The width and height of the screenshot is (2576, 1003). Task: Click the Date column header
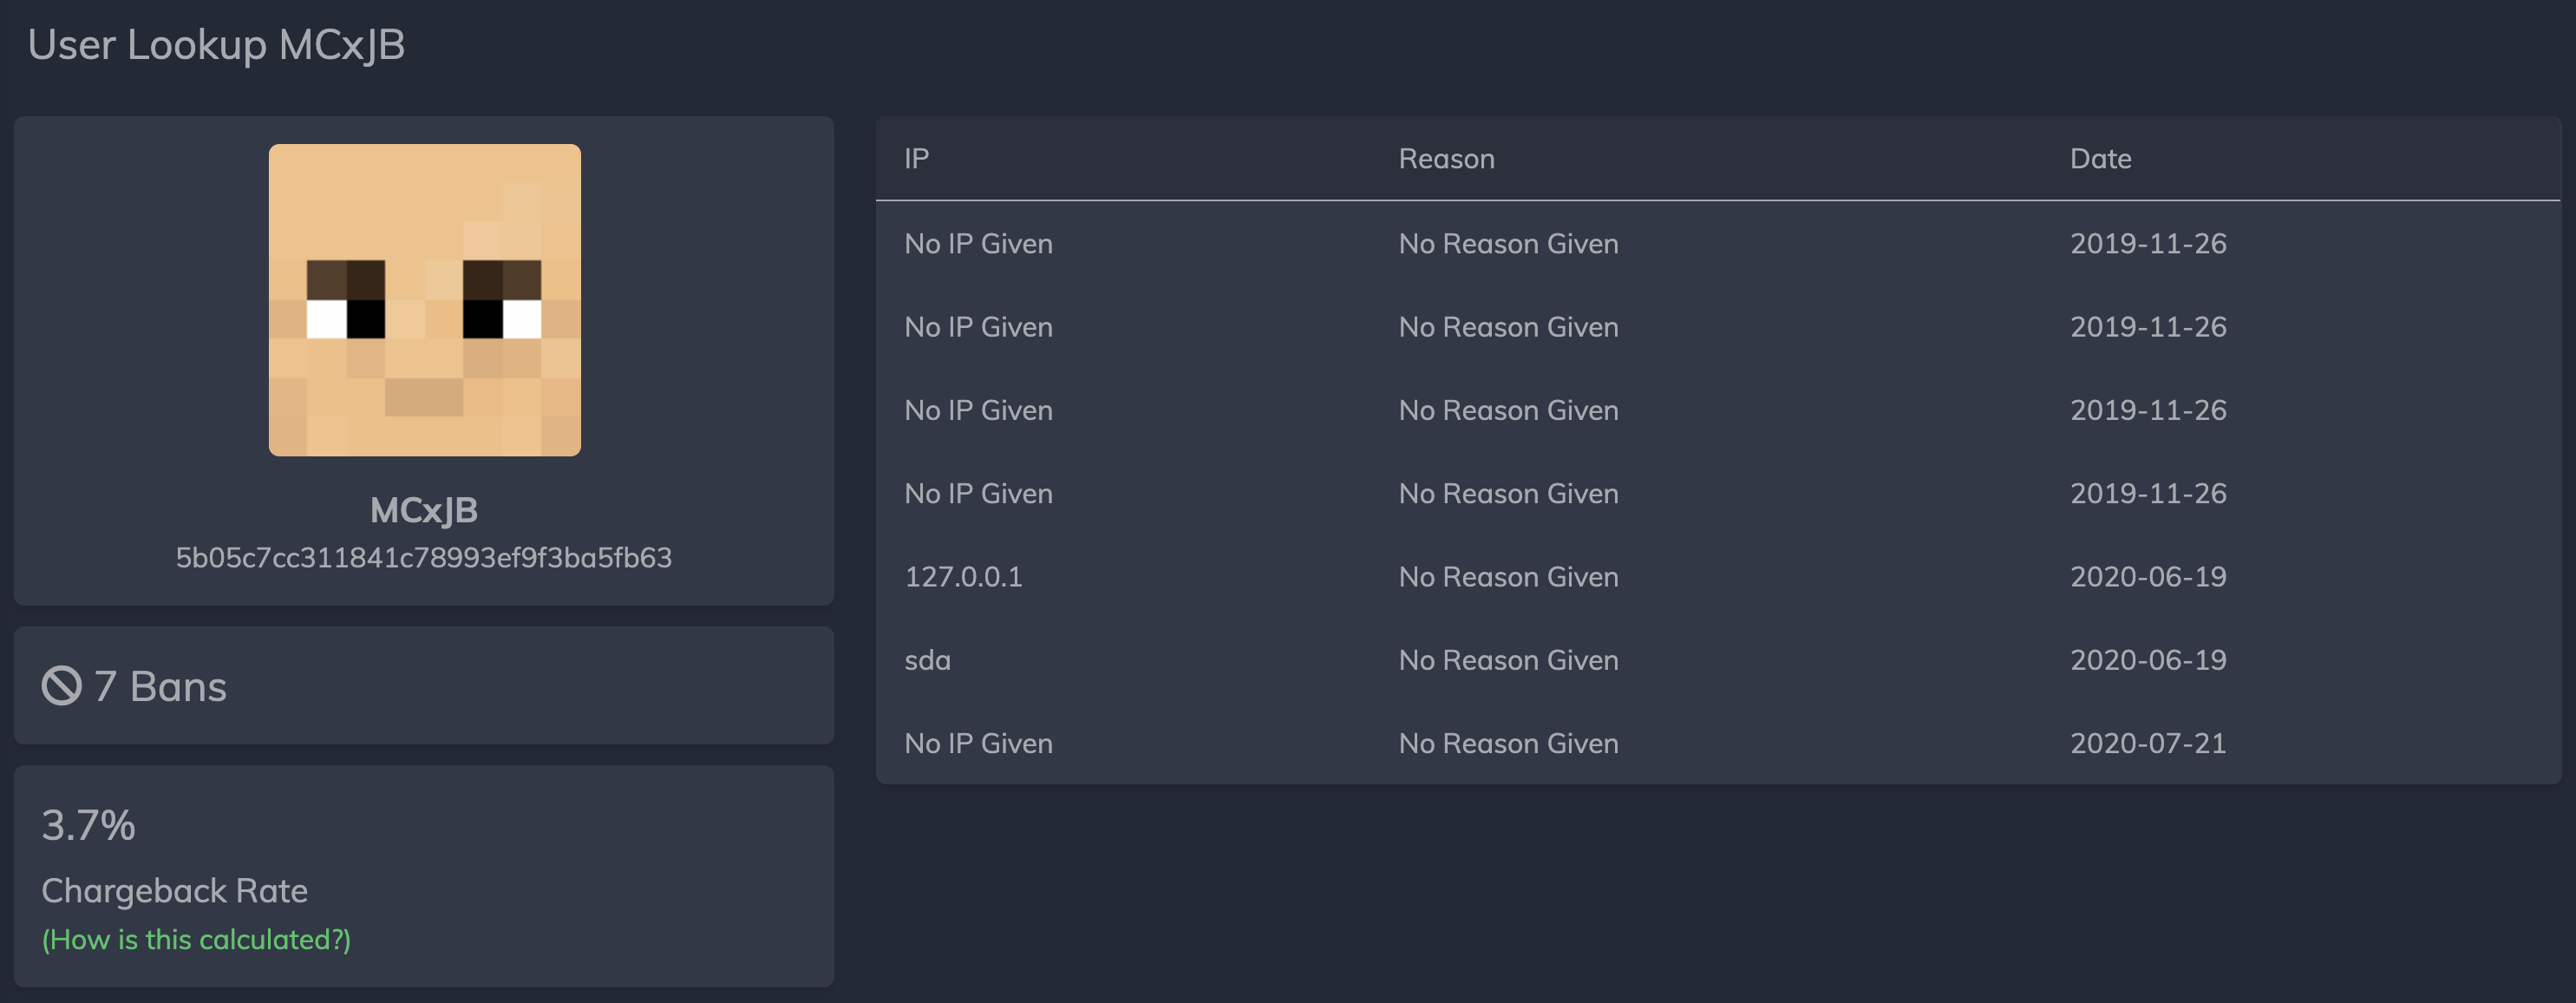[x=2100, y=158]
